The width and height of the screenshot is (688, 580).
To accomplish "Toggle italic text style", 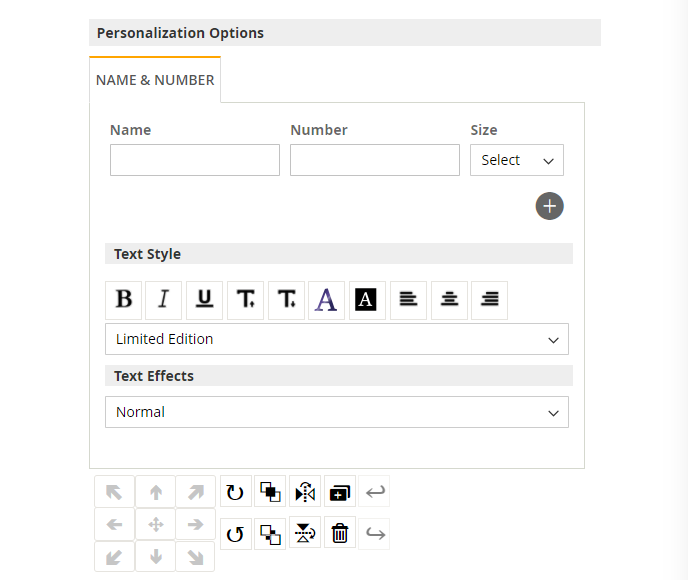I will (x=164, y=299).
